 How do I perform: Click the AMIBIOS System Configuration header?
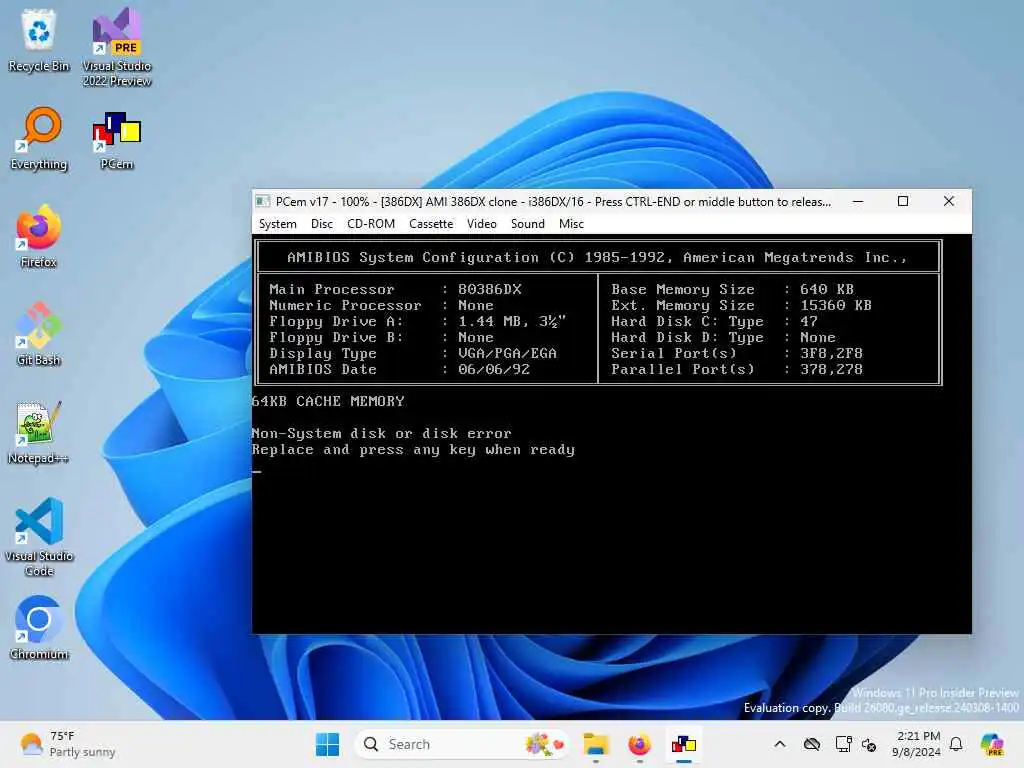(x=598, y=257)
